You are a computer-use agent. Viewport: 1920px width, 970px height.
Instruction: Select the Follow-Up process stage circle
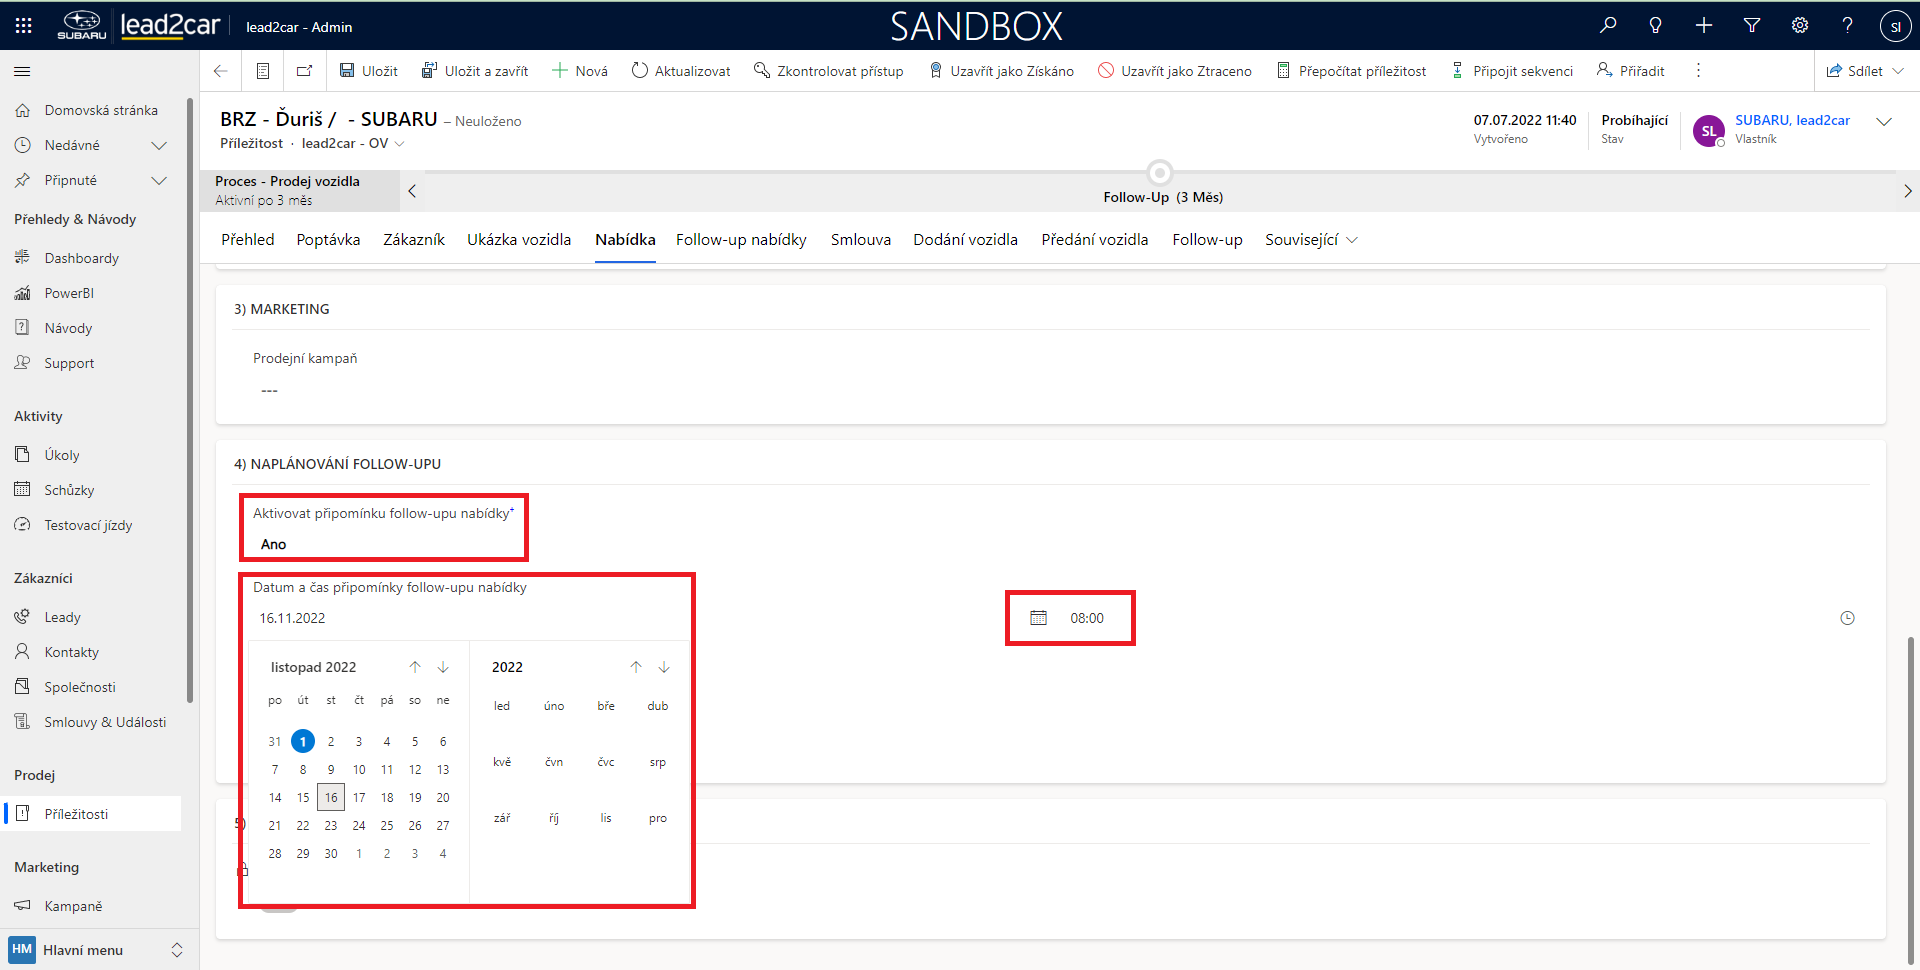tap(1160, 172)
